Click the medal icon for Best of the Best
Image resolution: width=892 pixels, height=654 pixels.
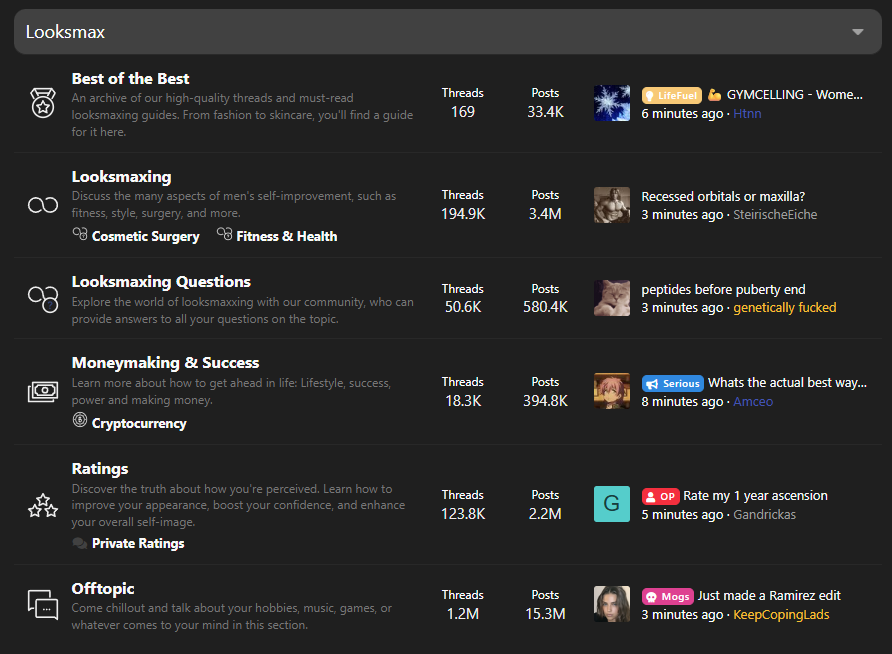click(x=42, y=103)
